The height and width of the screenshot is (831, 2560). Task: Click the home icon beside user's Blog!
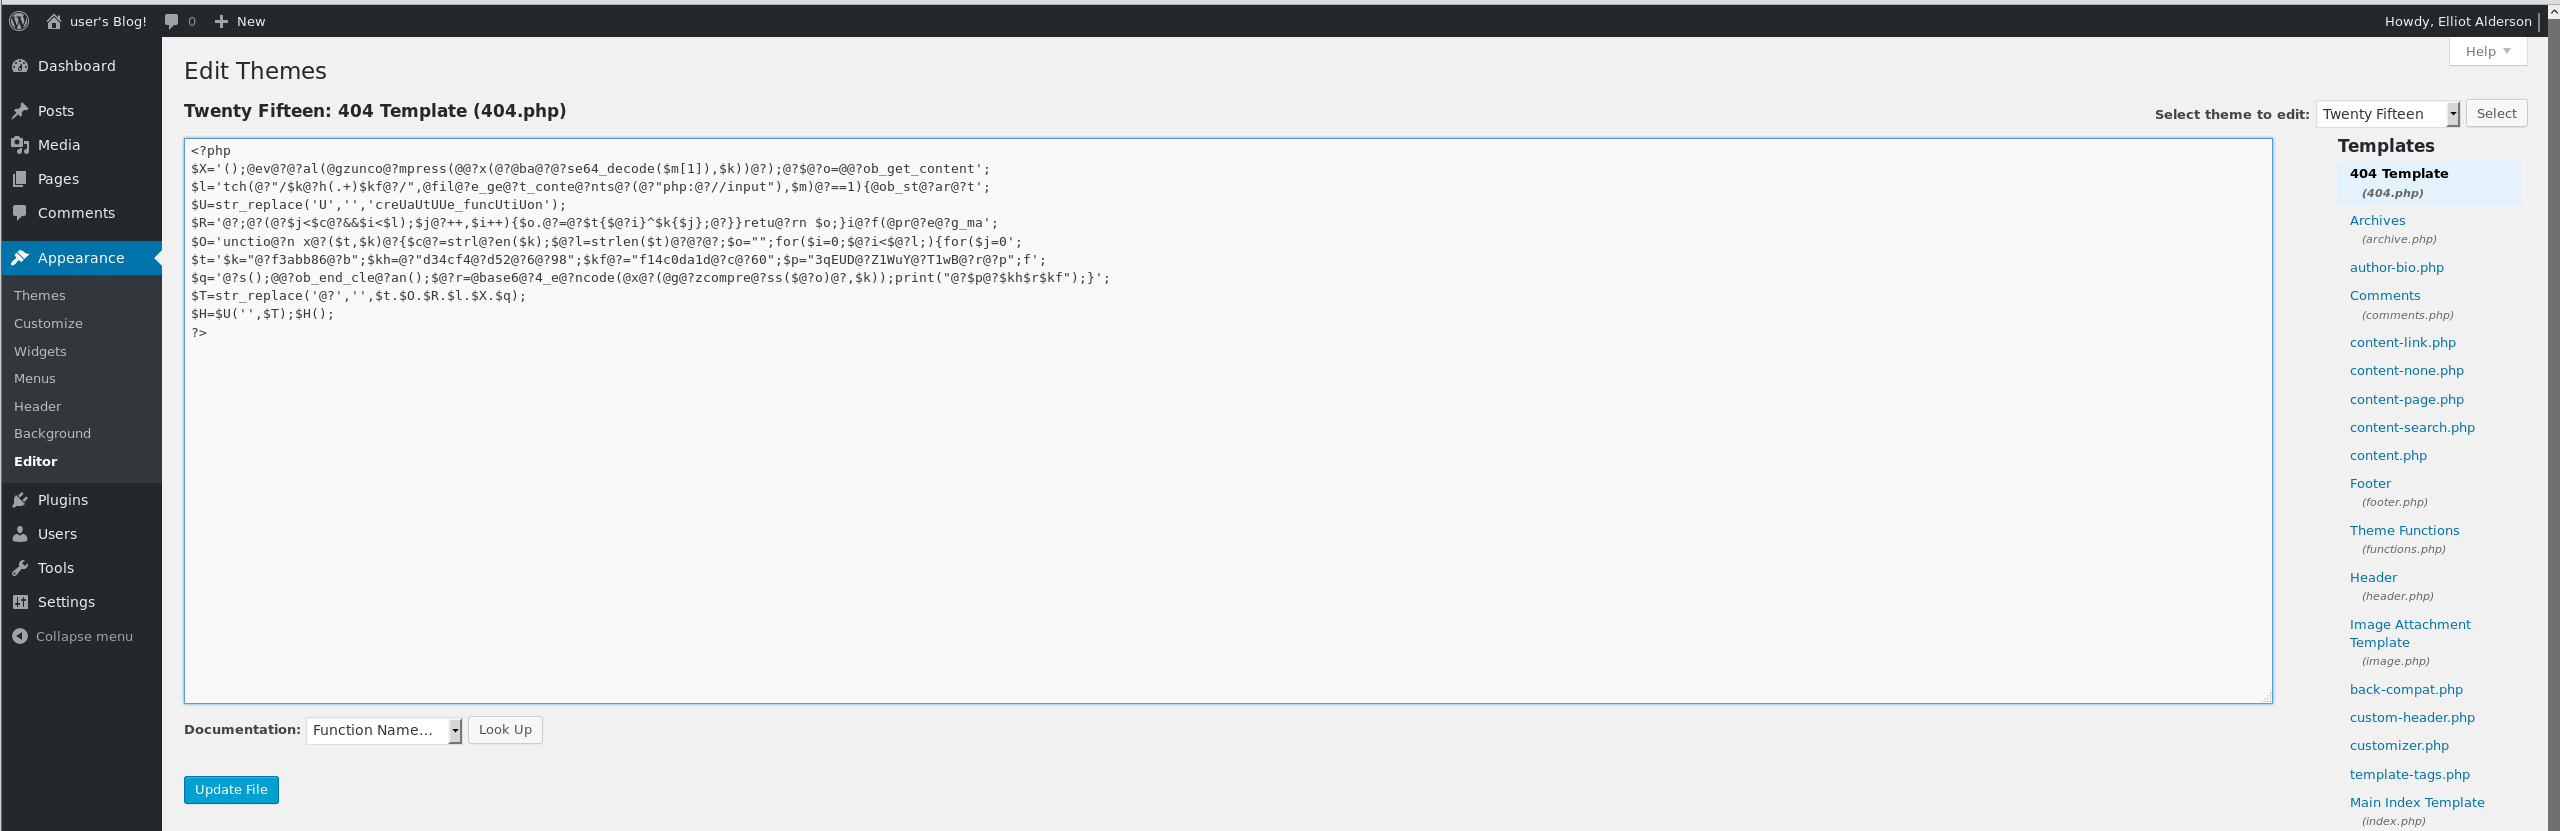tap(54, 21)
